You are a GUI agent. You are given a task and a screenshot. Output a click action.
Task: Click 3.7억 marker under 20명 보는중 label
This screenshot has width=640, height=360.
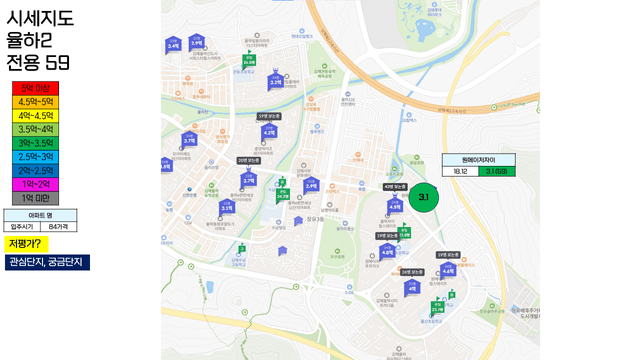[249, 178]
